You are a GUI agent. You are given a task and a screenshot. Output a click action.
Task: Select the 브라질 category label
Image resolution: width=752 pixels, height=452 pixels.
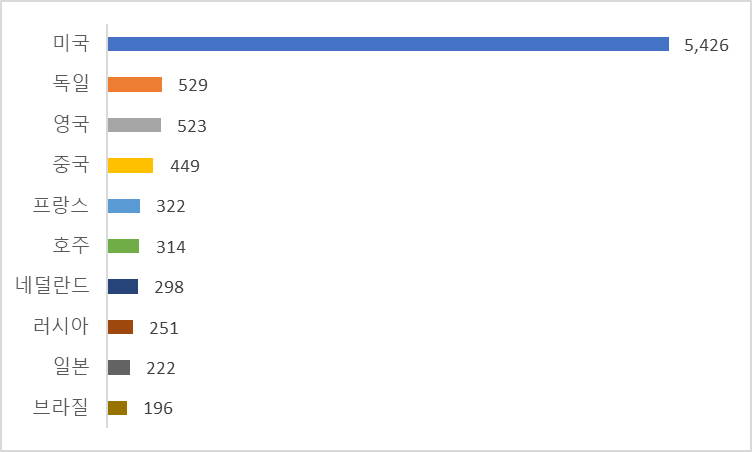pyautogui.click(x=60, y=408)
